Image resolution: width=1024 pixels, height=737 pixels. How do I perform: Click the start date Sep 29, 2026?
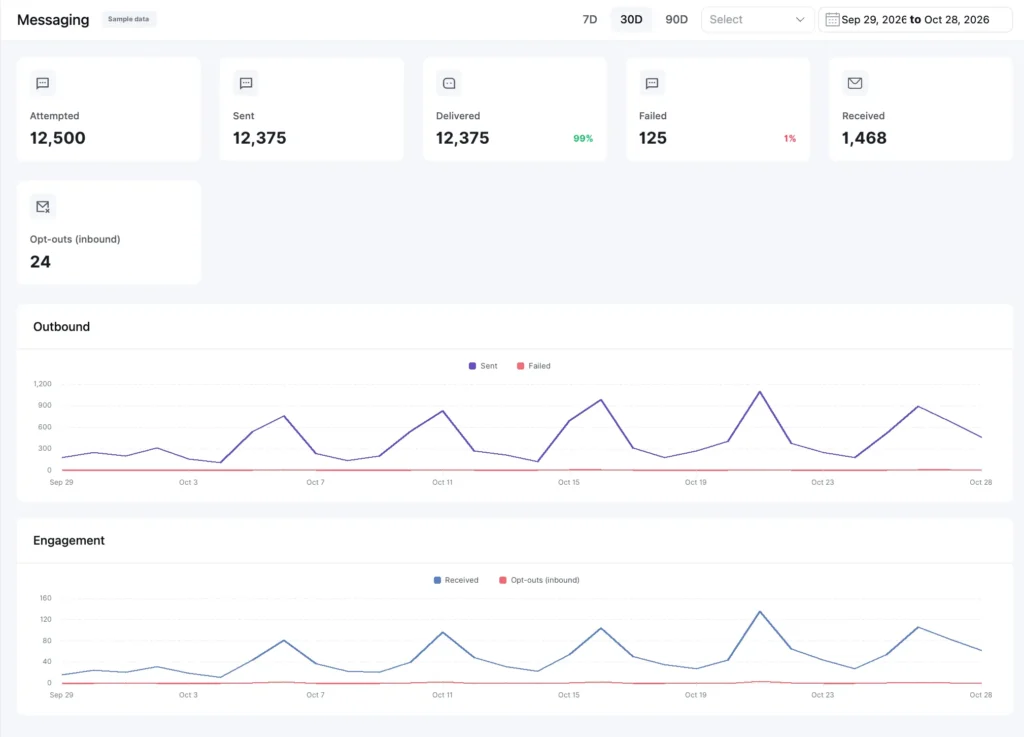[874, 20]
